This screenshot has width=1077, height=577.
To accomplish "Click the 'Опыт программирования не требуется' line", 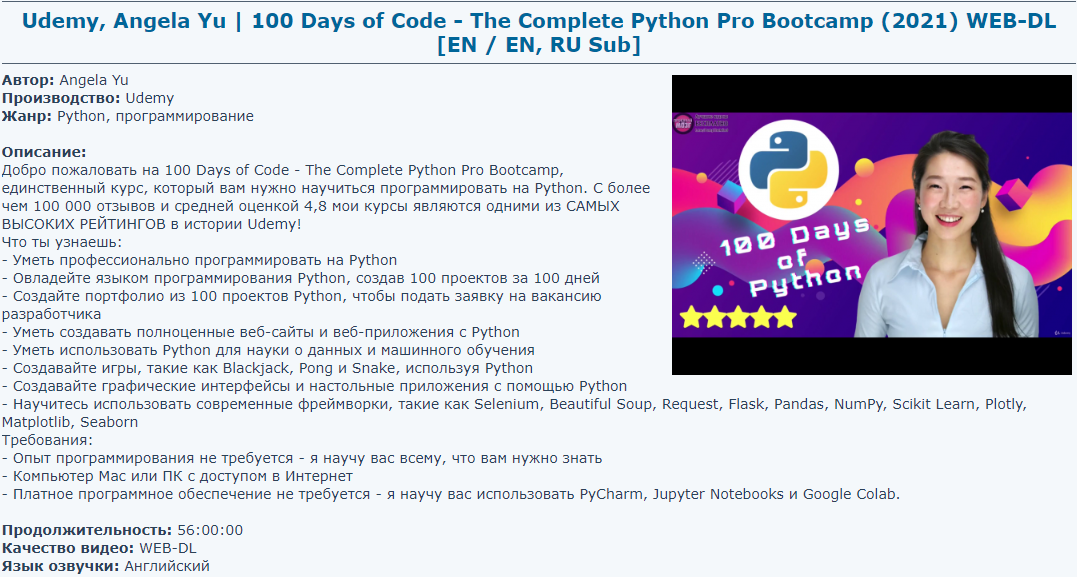I will (x=302, y=457).
